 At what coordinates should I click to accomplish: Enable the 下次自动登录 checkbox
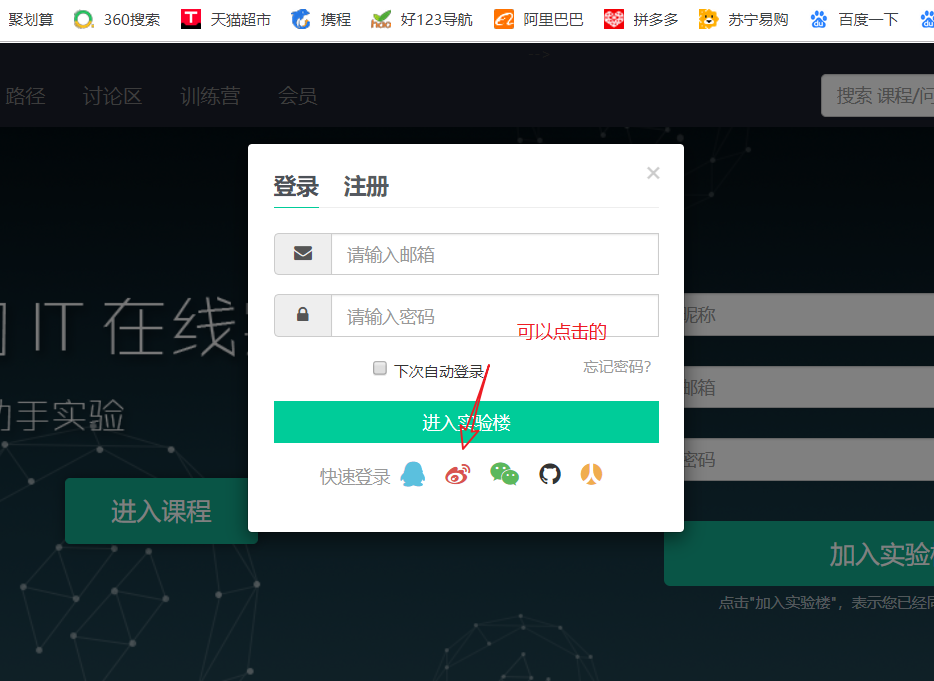[380, 368]
